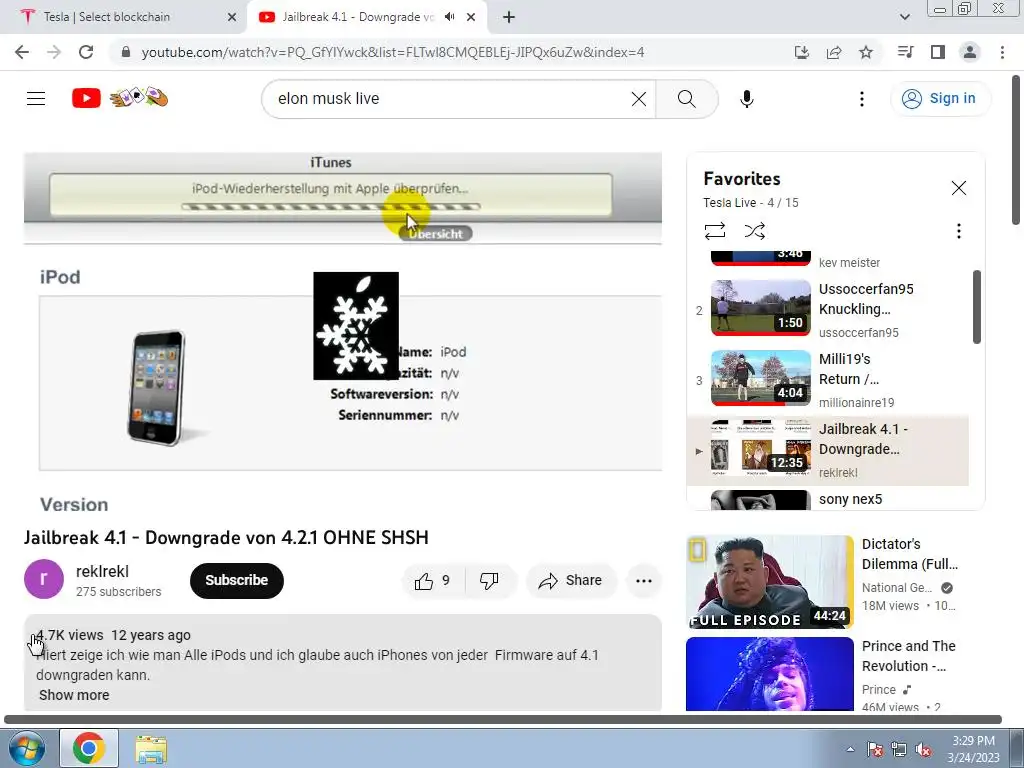The width and height of the screenshot is (1024, 768).
Task: Open reklrekl channel name link
Action: coord(102,571)
